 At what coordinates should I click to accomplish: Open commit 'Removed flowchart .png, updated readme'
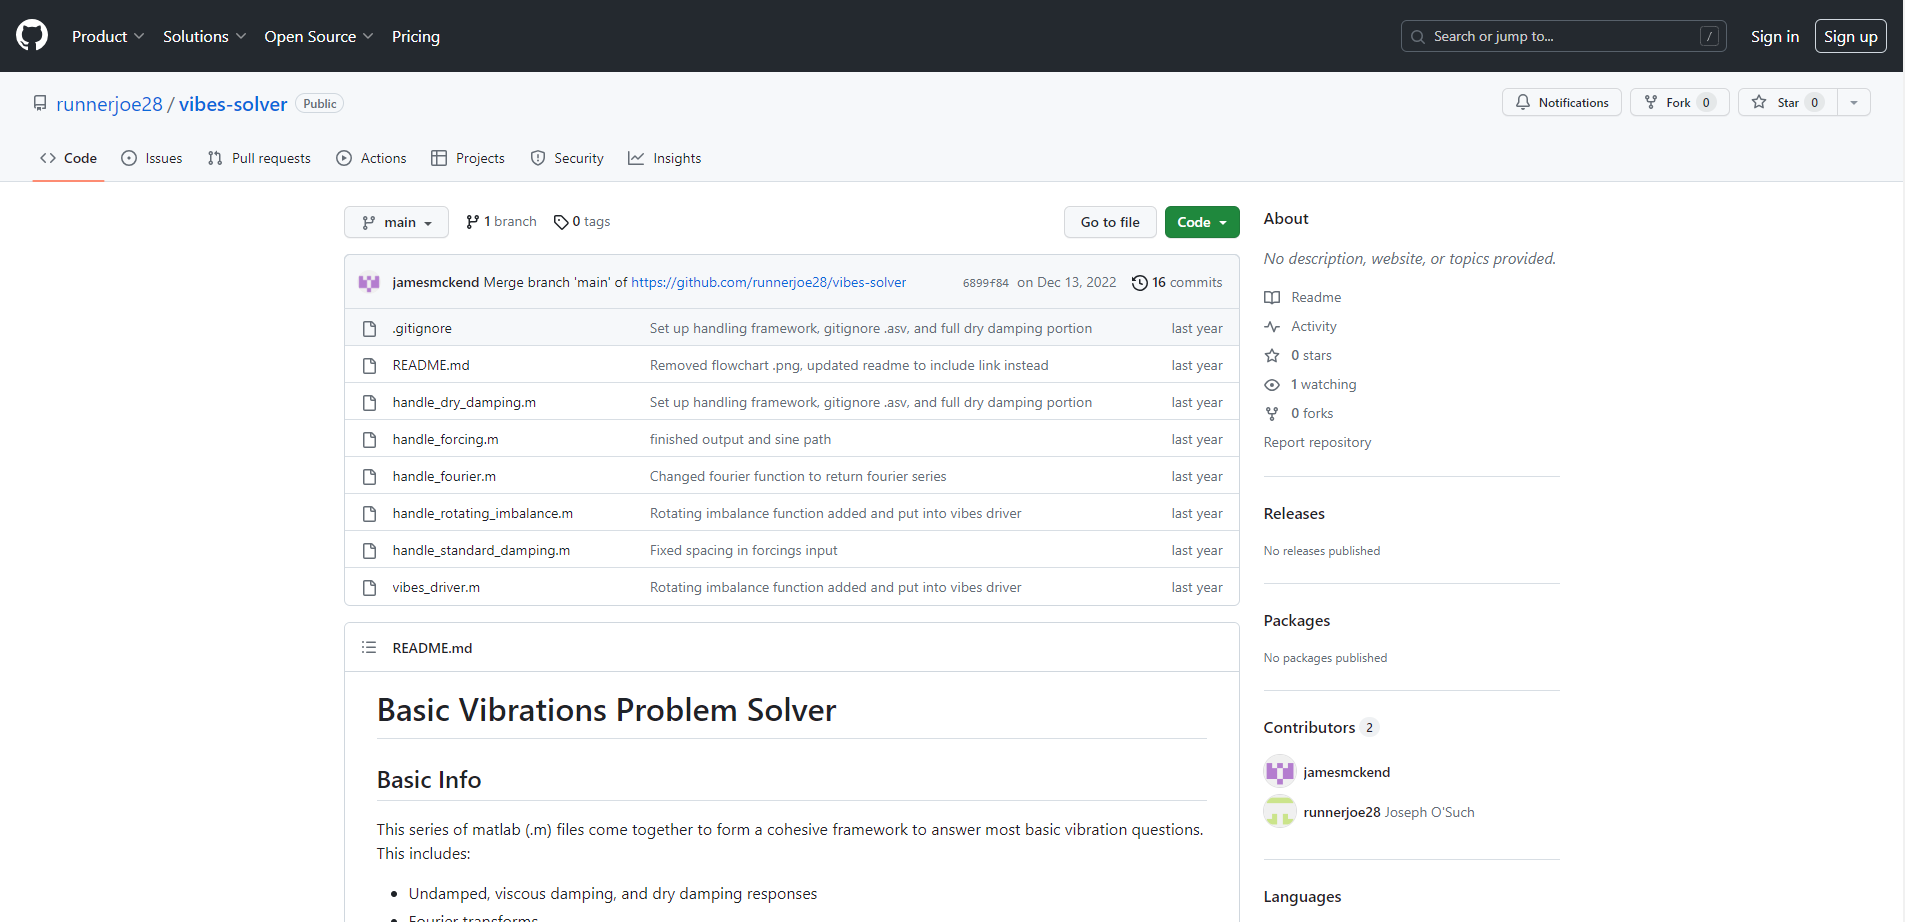[x=849, y=365]
